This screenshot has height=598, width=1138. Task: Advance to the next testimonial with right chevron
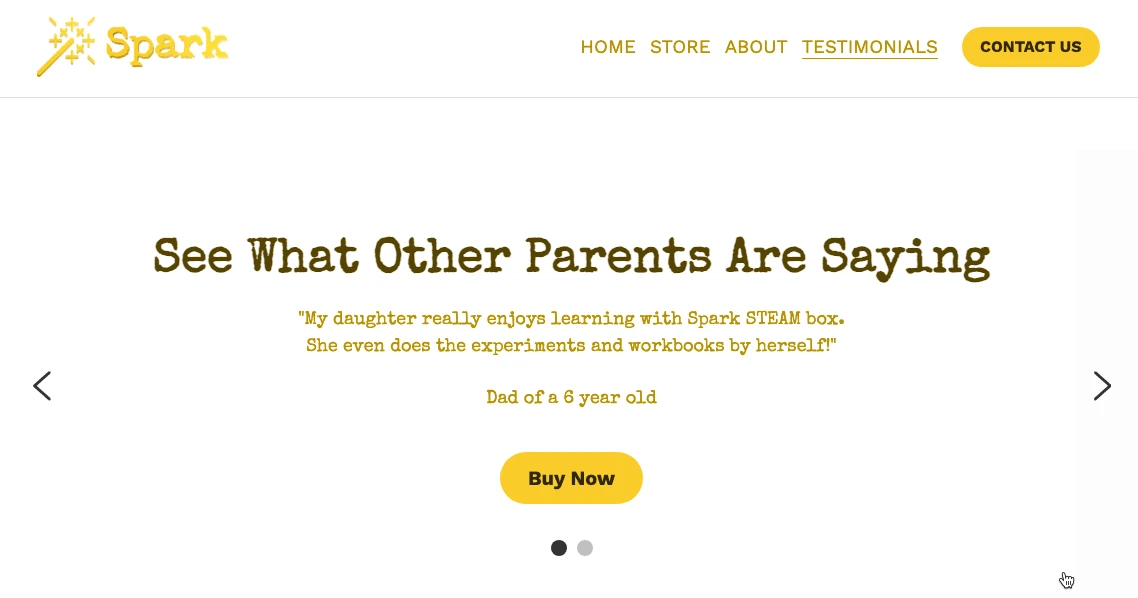1102,386
